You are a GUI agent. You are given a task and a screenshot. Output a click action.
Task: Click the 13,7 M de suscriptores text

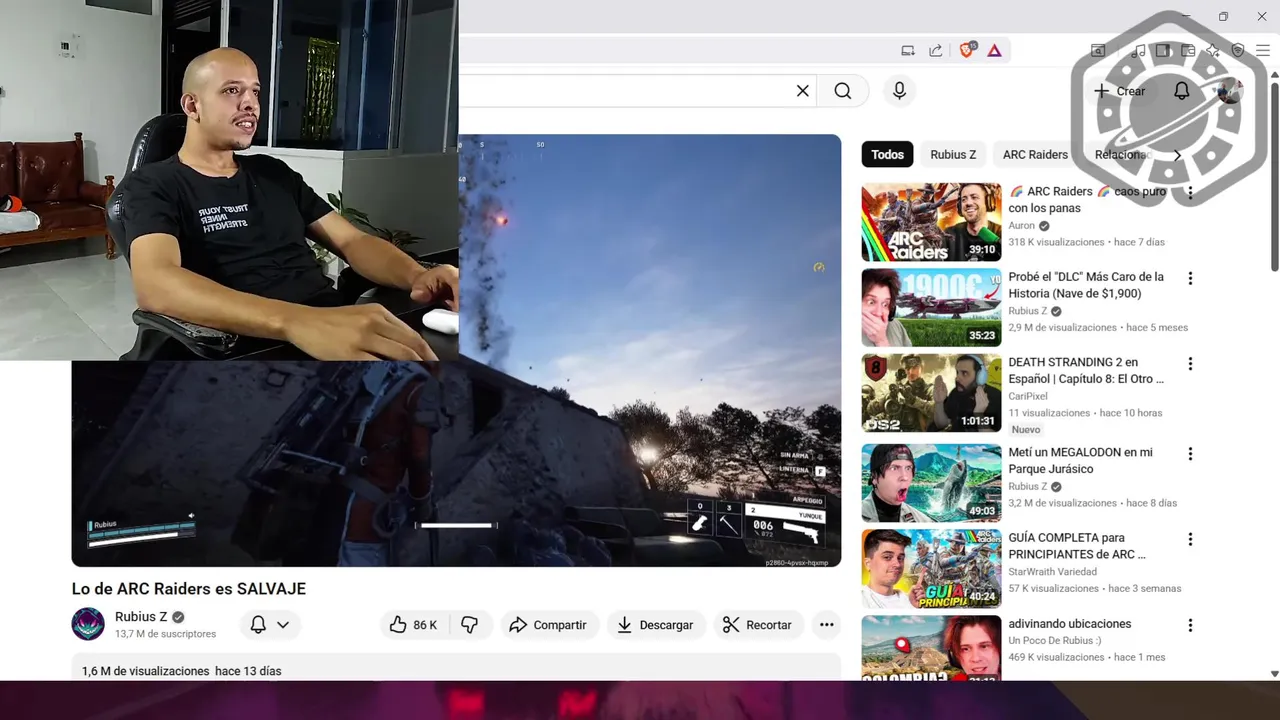point(165,634)
